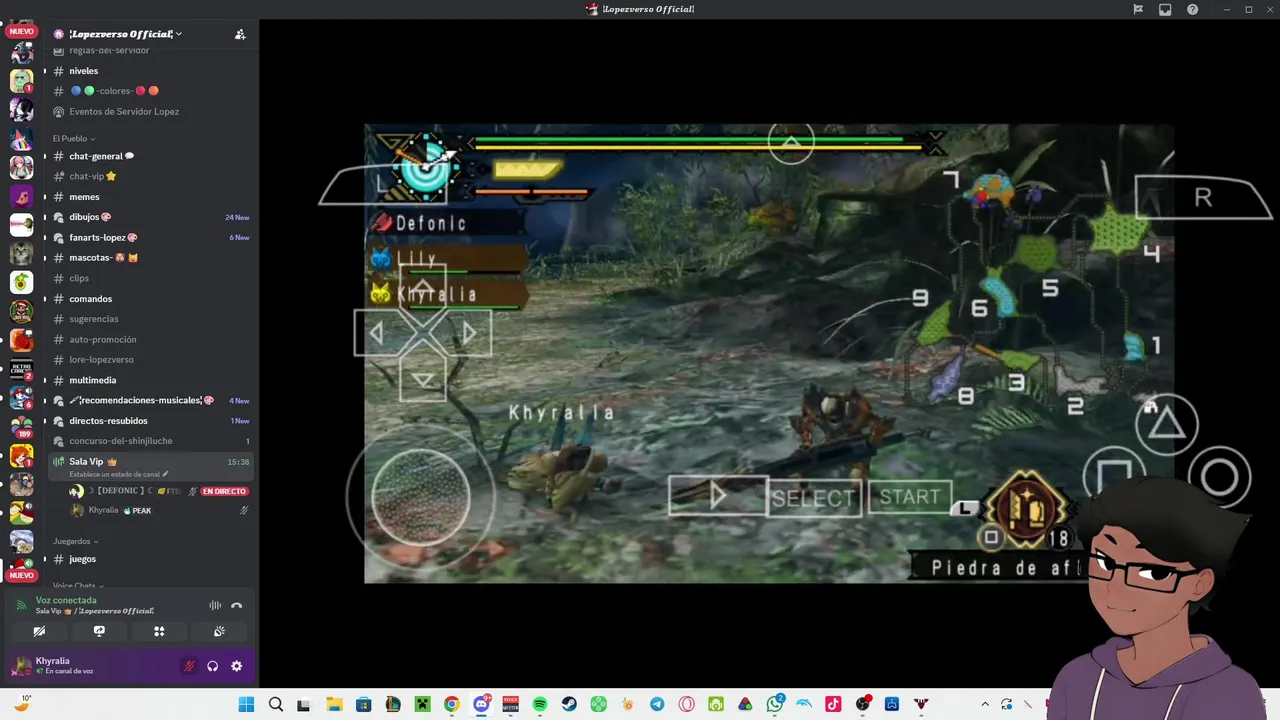Image resolution: width=1280 pixels, height=720 pixels.
Task: Open Steam from the taskbar
Action: coord(569,704)
